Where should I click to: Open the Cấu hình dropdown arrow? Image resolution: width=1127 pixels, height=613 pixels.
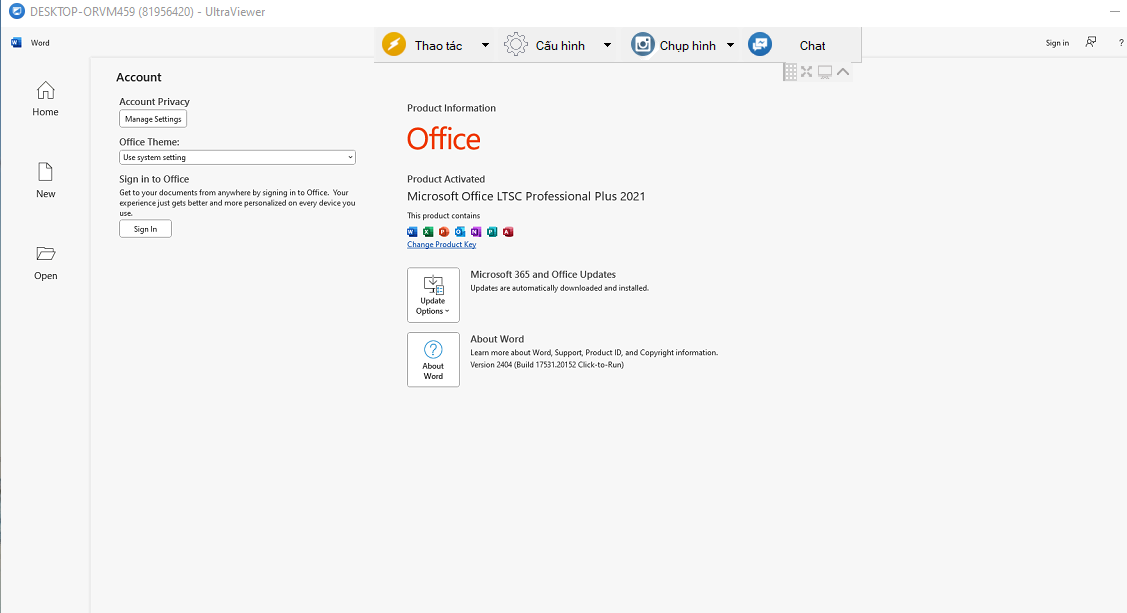tap(607, 45)
